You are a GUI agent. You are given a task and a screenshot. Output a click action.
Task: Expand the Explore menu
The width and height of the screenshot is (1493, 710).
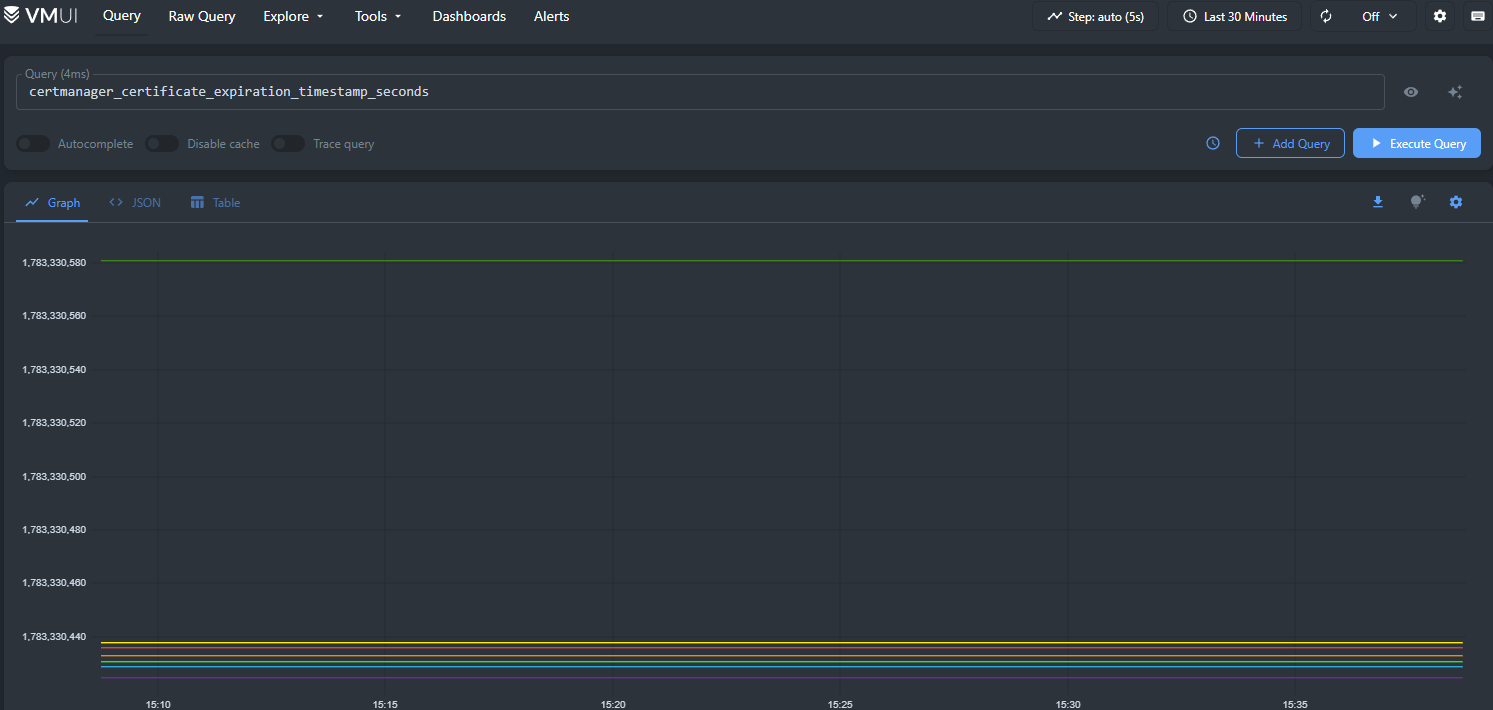point(293,16)
